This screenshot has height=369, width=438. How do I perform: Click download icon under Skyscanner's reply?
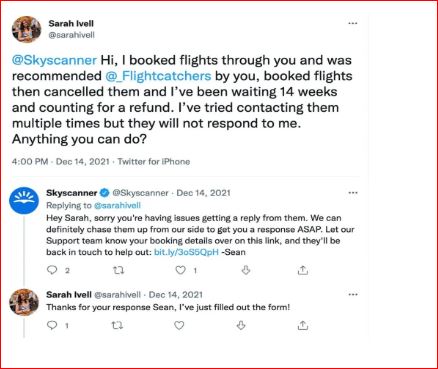click(x=246, y=270)
